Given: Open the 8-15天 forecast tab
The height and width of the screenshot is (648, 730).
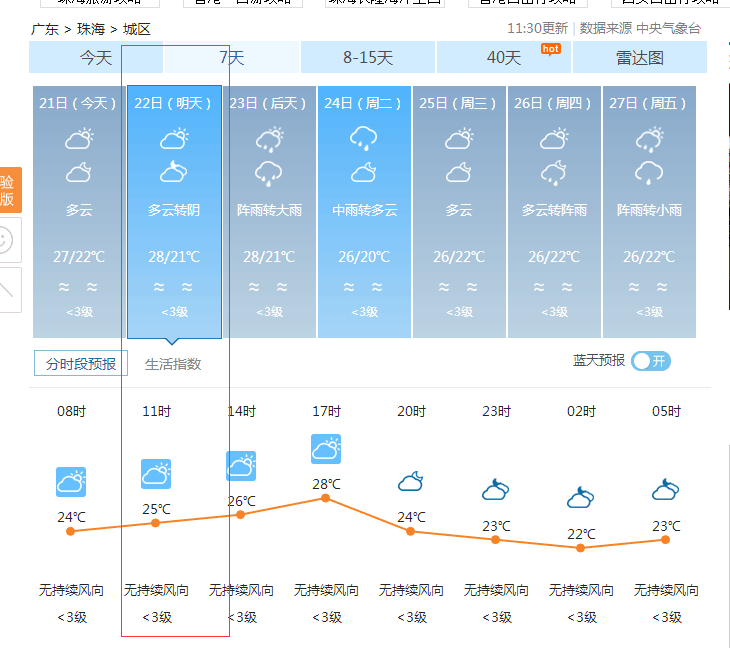Looking at the screenshot, I should (x=368, y=57).
